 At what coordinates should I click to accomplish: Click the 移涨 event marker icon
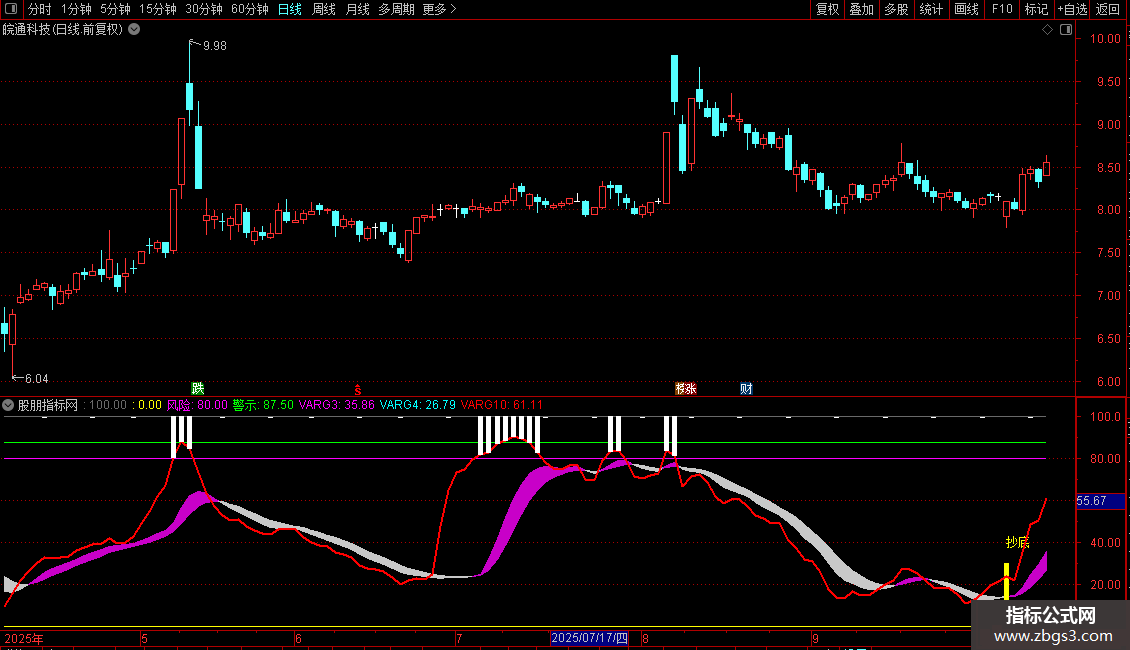[x=685, y=388]
